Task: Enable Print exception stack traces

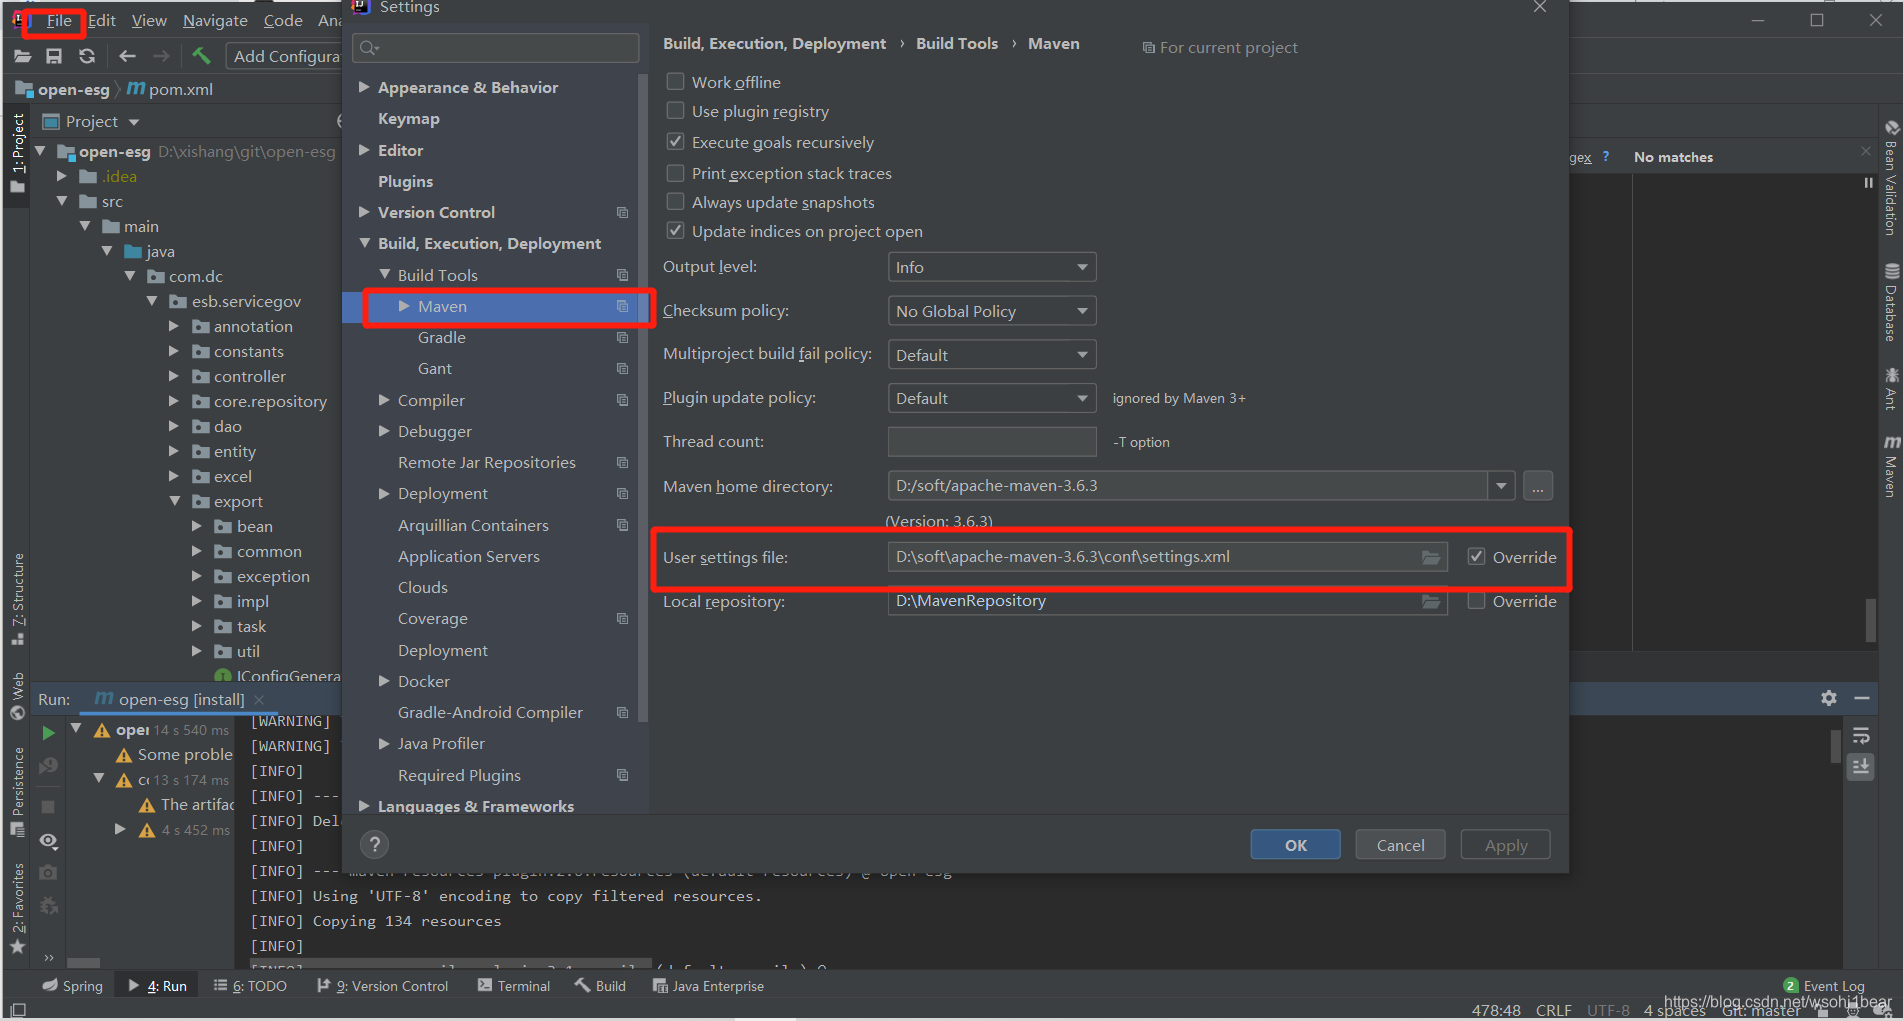Action: click(x=676, y=173)
